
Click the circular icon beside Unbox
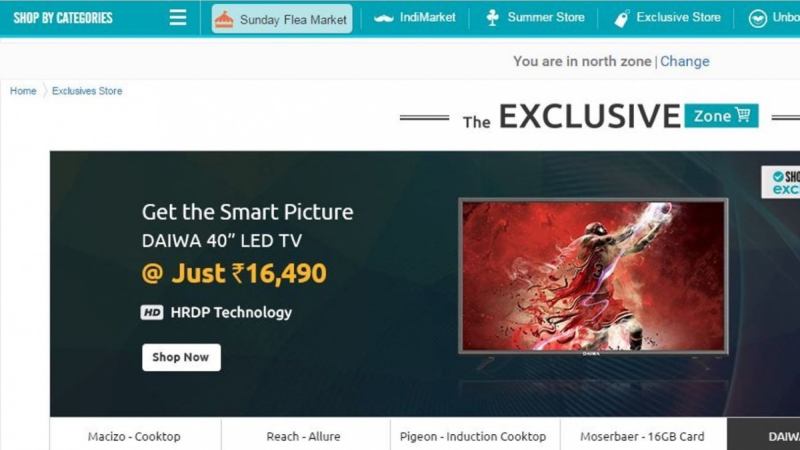point(758,19)
